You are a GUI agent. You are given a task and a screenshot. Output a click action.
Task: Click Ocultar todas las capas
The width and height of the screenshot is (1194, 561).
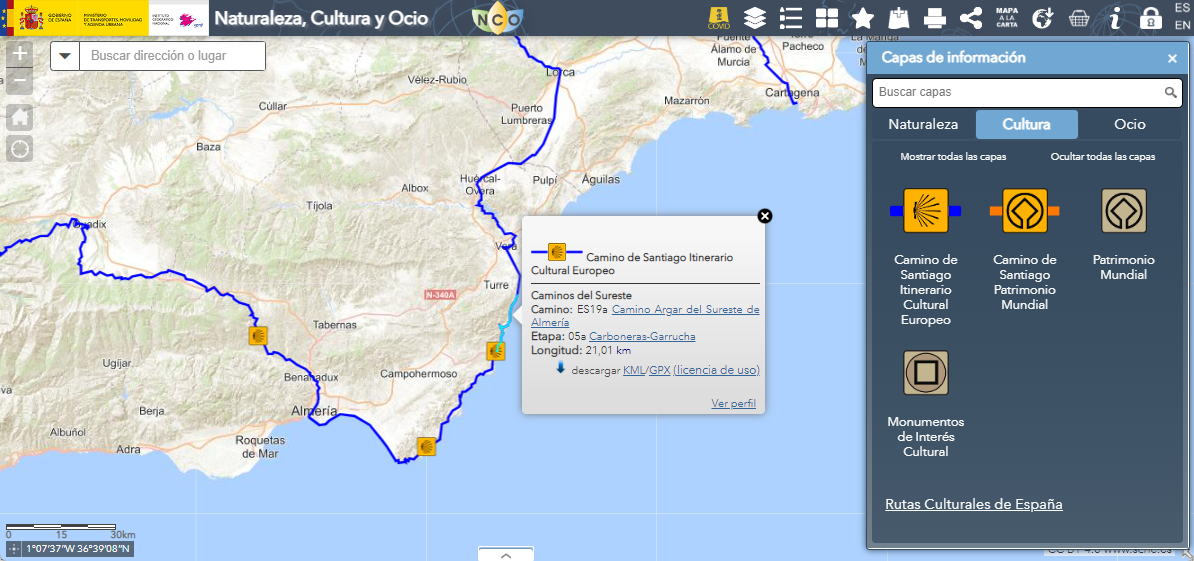pyautogui.click(x=1103, y=157)
